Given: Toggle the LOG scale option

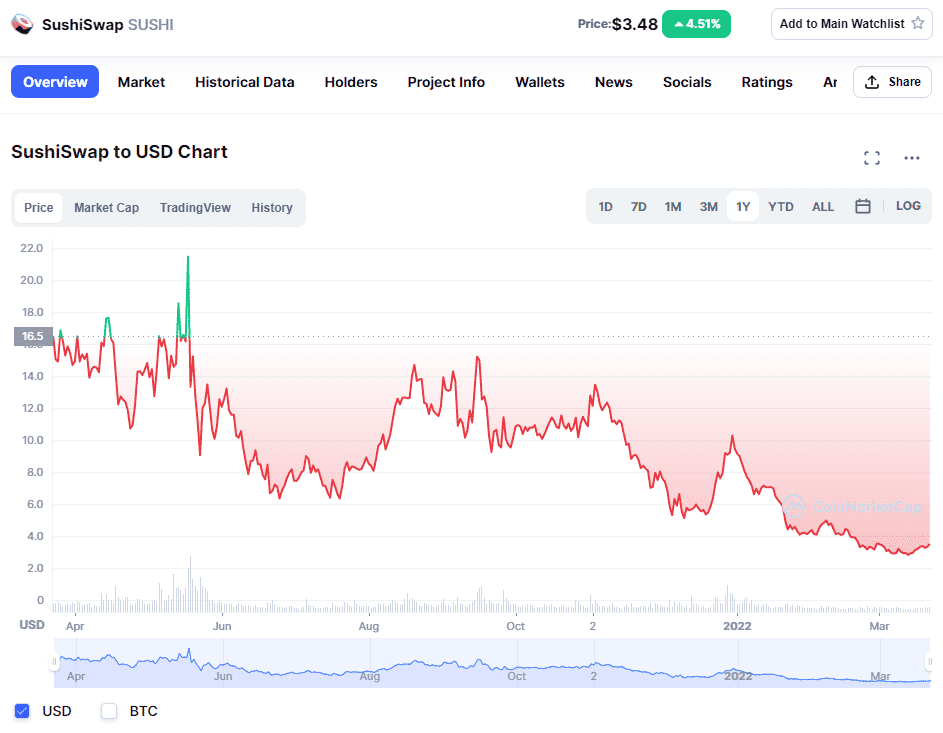Looking at the screenshot, I should (908, 206).
